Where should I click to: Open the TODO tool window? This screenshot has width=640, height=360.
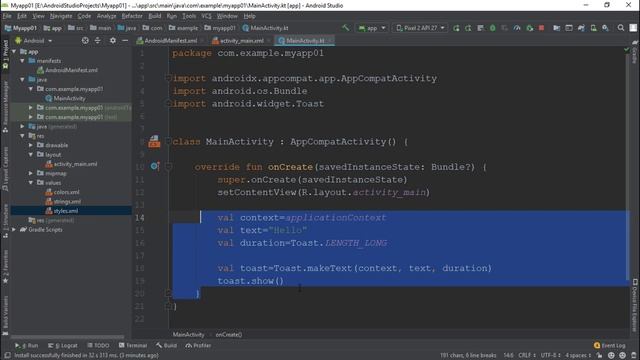click(x=98, y=345)
